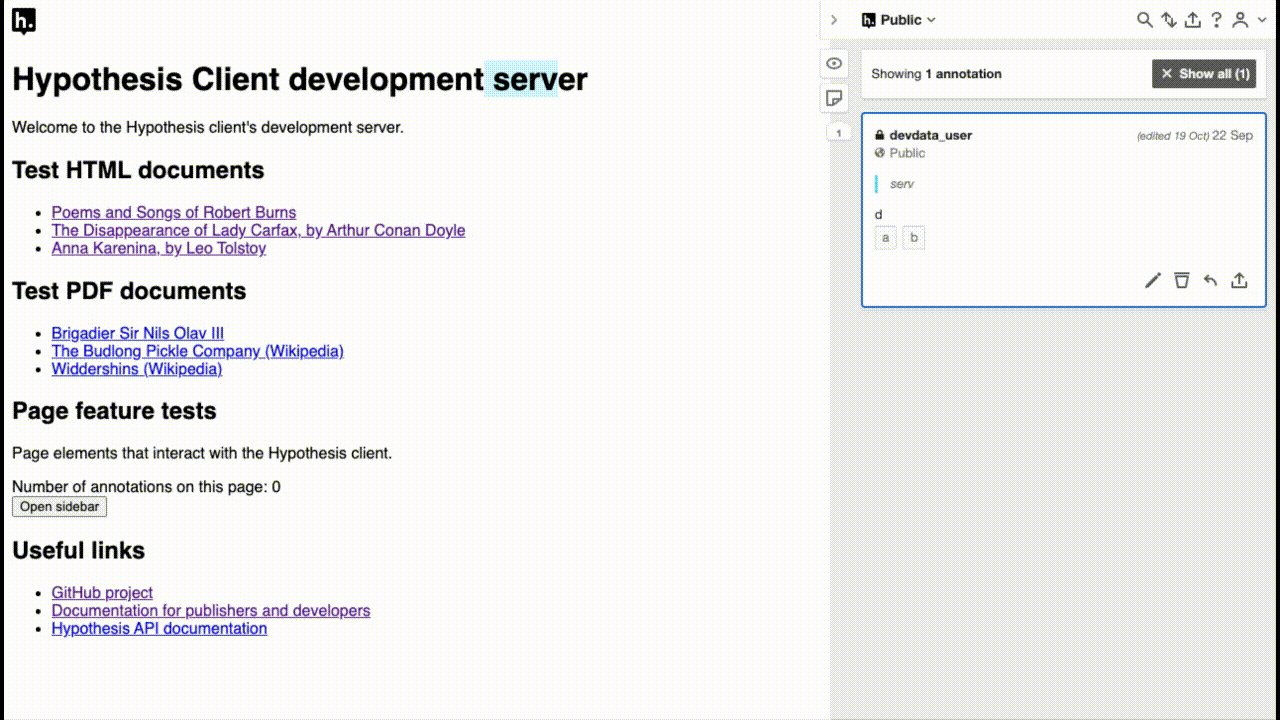Toggle highlight visibility with the eye icon
This screenshot has height=720, width=1280.
pyautogui.click(x=834, y=63)
